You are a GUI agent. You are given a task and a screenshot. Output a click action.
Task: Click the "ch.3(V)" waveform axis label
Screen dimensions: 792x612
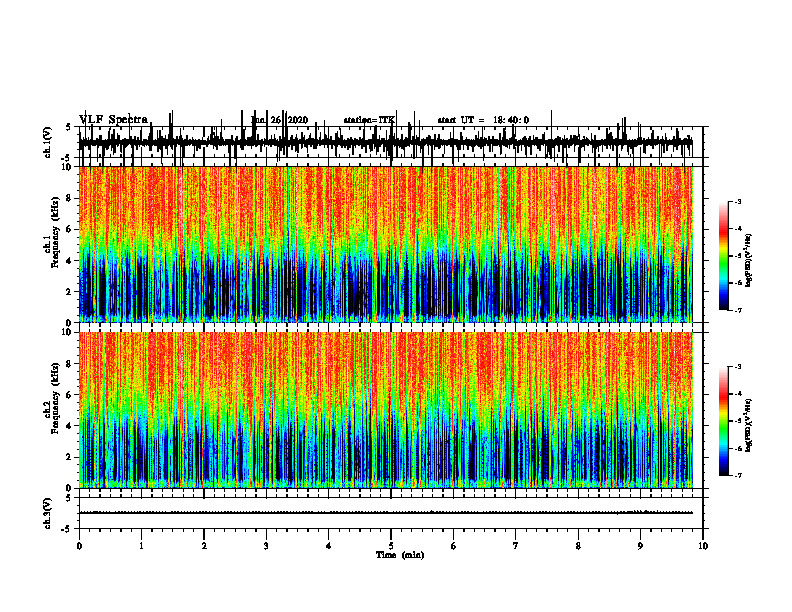point(48,513)
